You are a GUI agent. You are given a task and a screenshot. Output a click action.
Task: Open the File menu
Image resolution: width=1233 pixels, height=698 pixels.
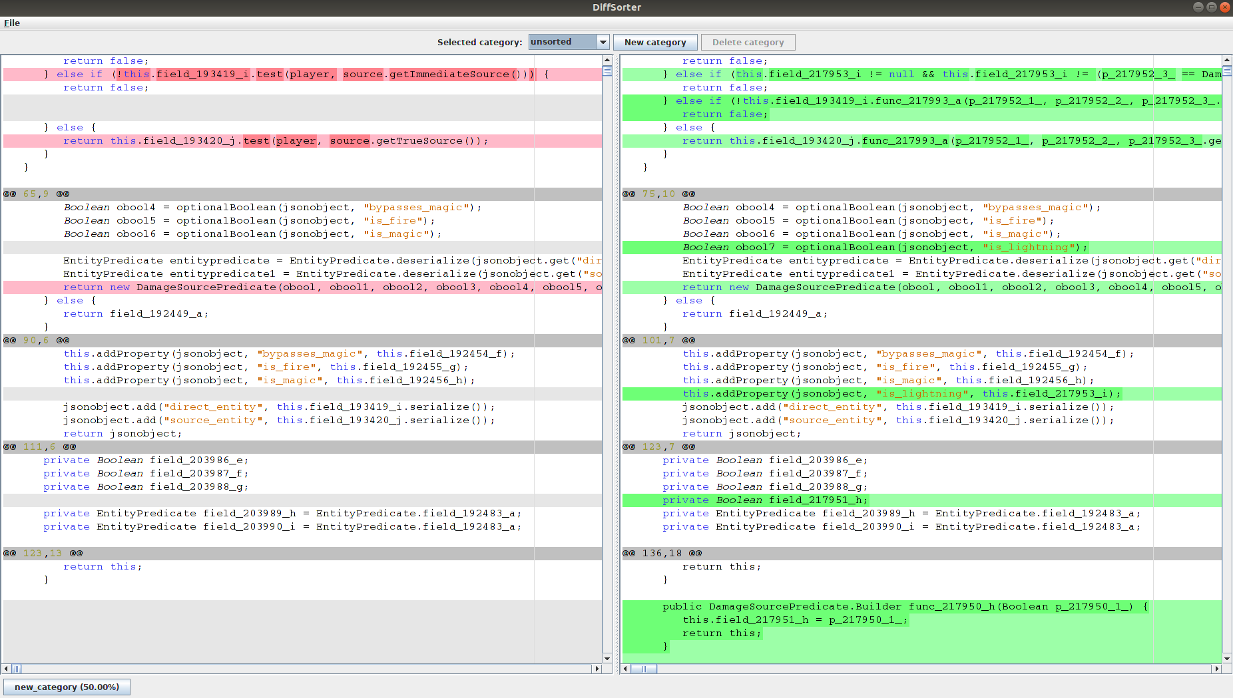pyautogui.click(x=12, y=22)
